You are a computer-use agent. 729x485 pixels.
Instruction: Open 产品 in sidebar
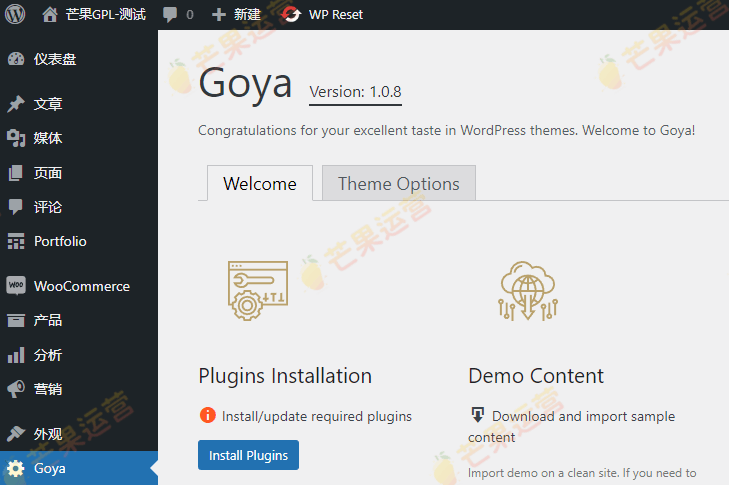(48, 320)
